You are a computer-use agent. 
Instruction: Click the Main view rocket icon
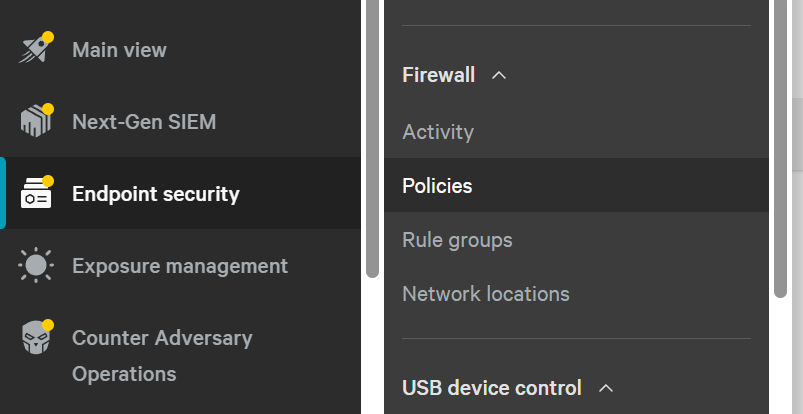tap(36, 48)
